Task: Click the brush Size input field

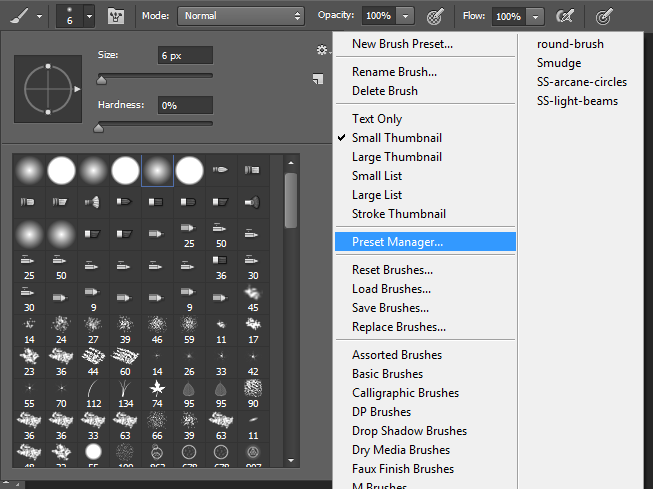Action: tap(184, 55)
